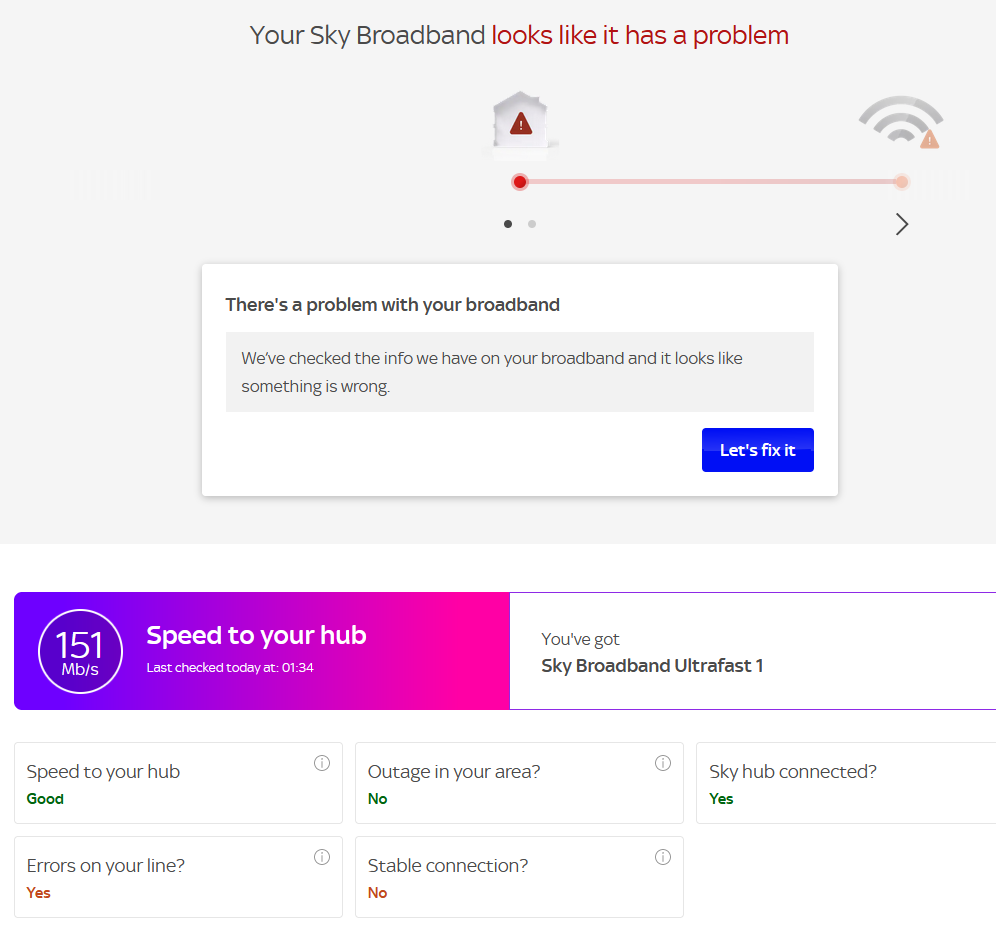Click the faded Wi-Fi end marker on the line
The width and height of the screenshot is (996, 926).
902,182
